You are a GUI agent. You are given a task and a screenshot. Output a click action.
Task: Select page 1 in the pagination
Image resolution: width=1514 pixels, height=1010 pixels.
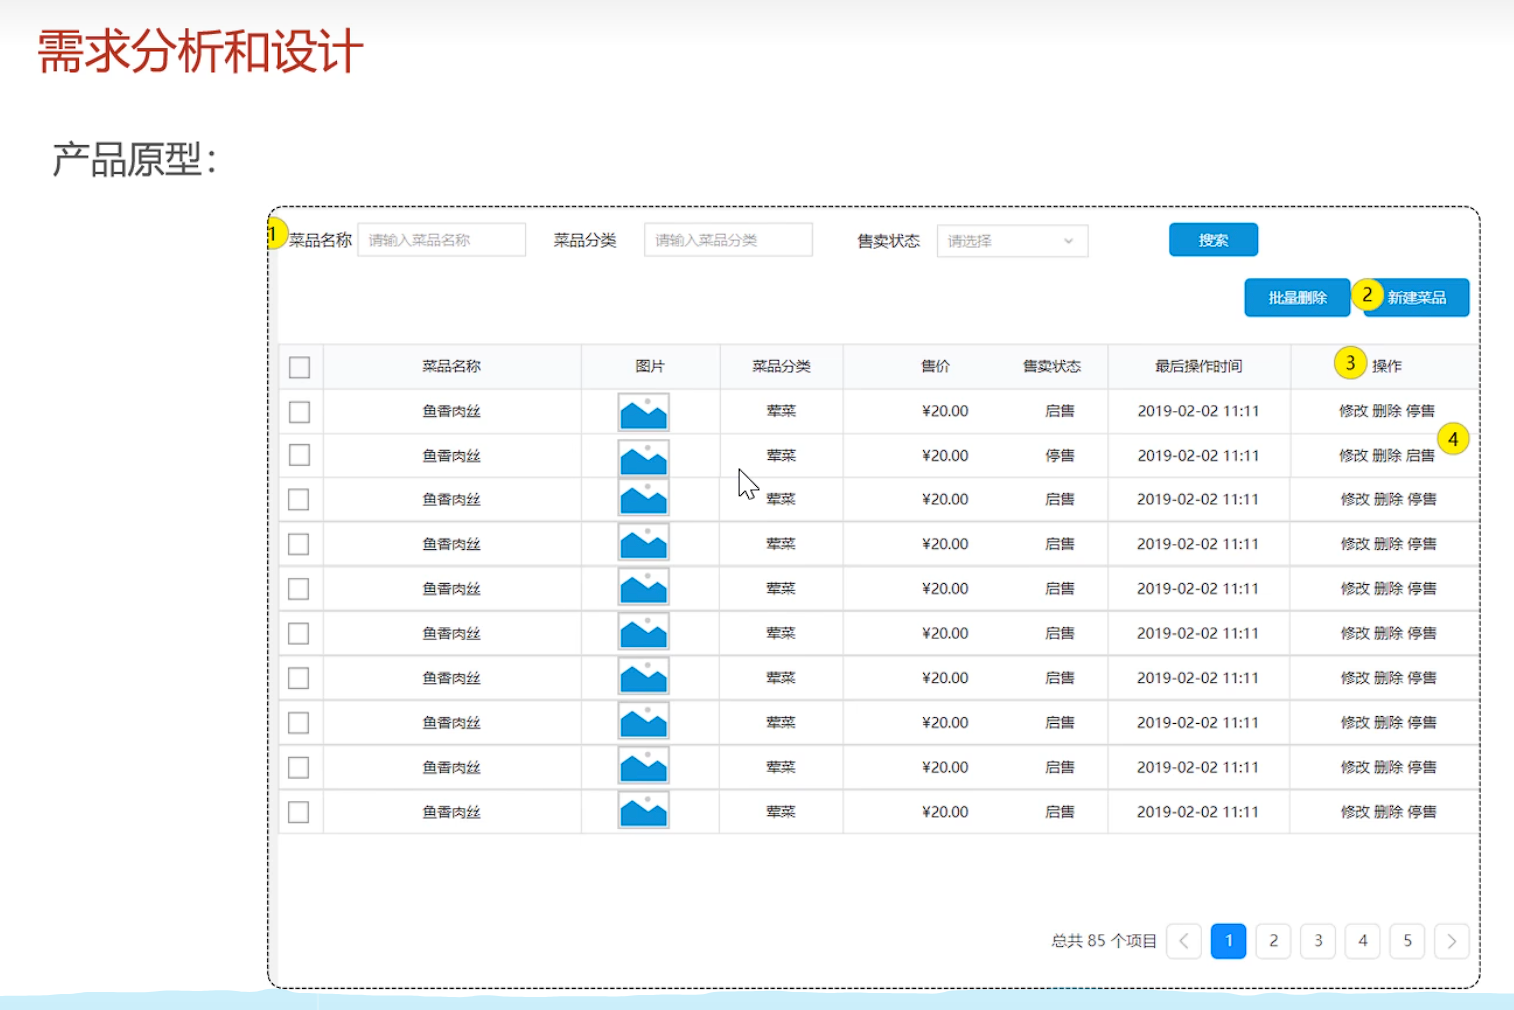(x=1229, y=941)
